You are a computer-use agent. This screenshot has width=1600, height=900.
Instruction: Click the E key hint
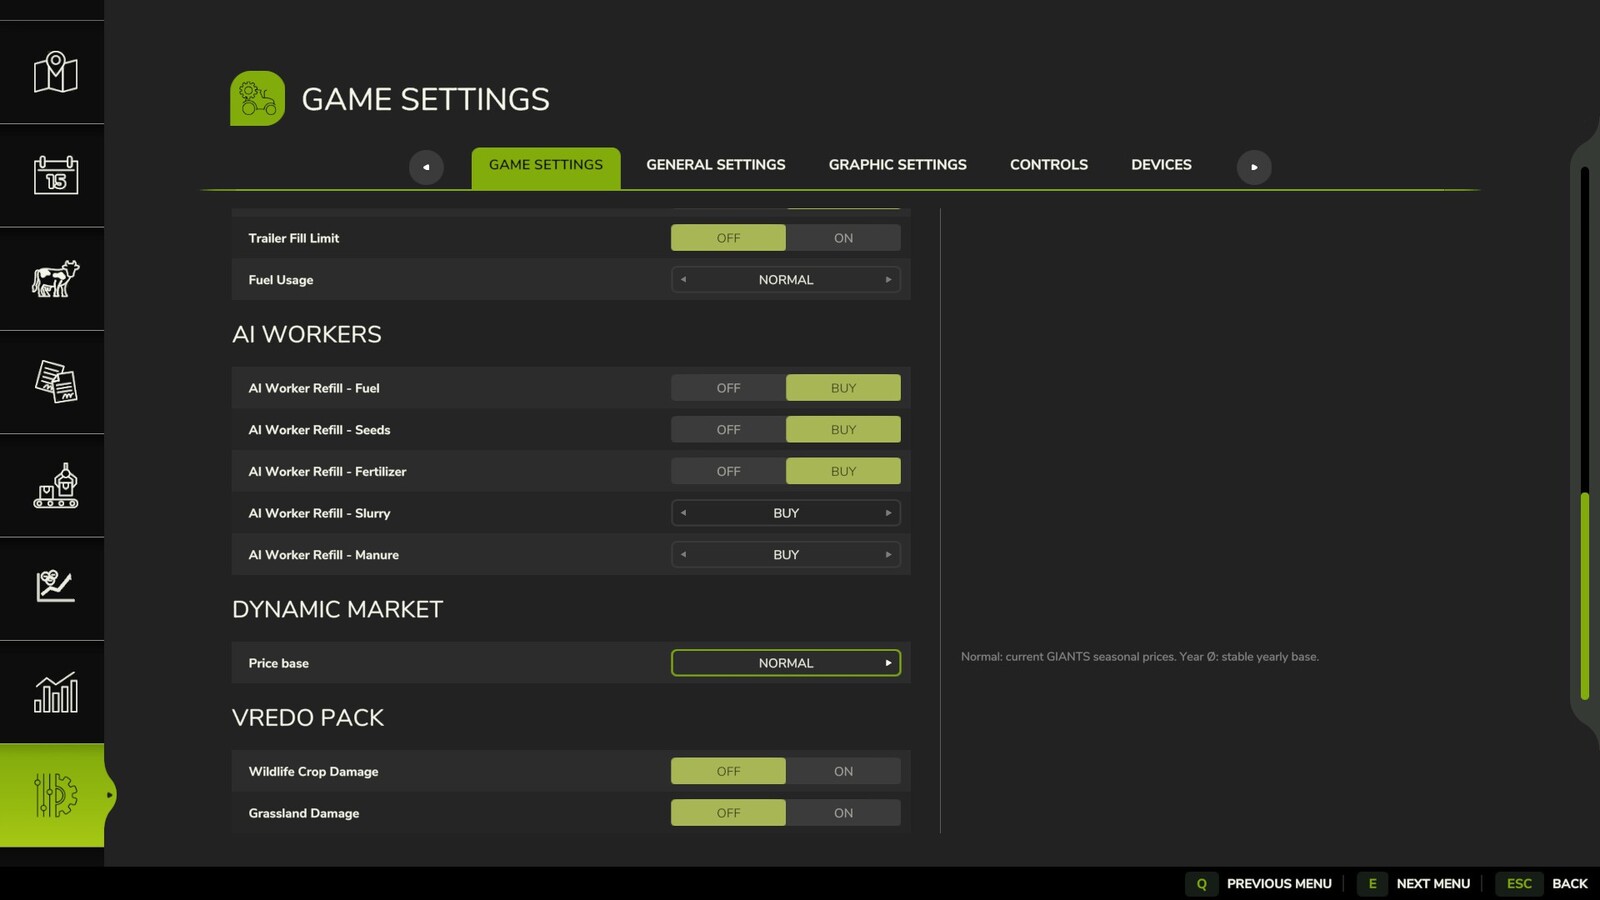pos(1372,884)
